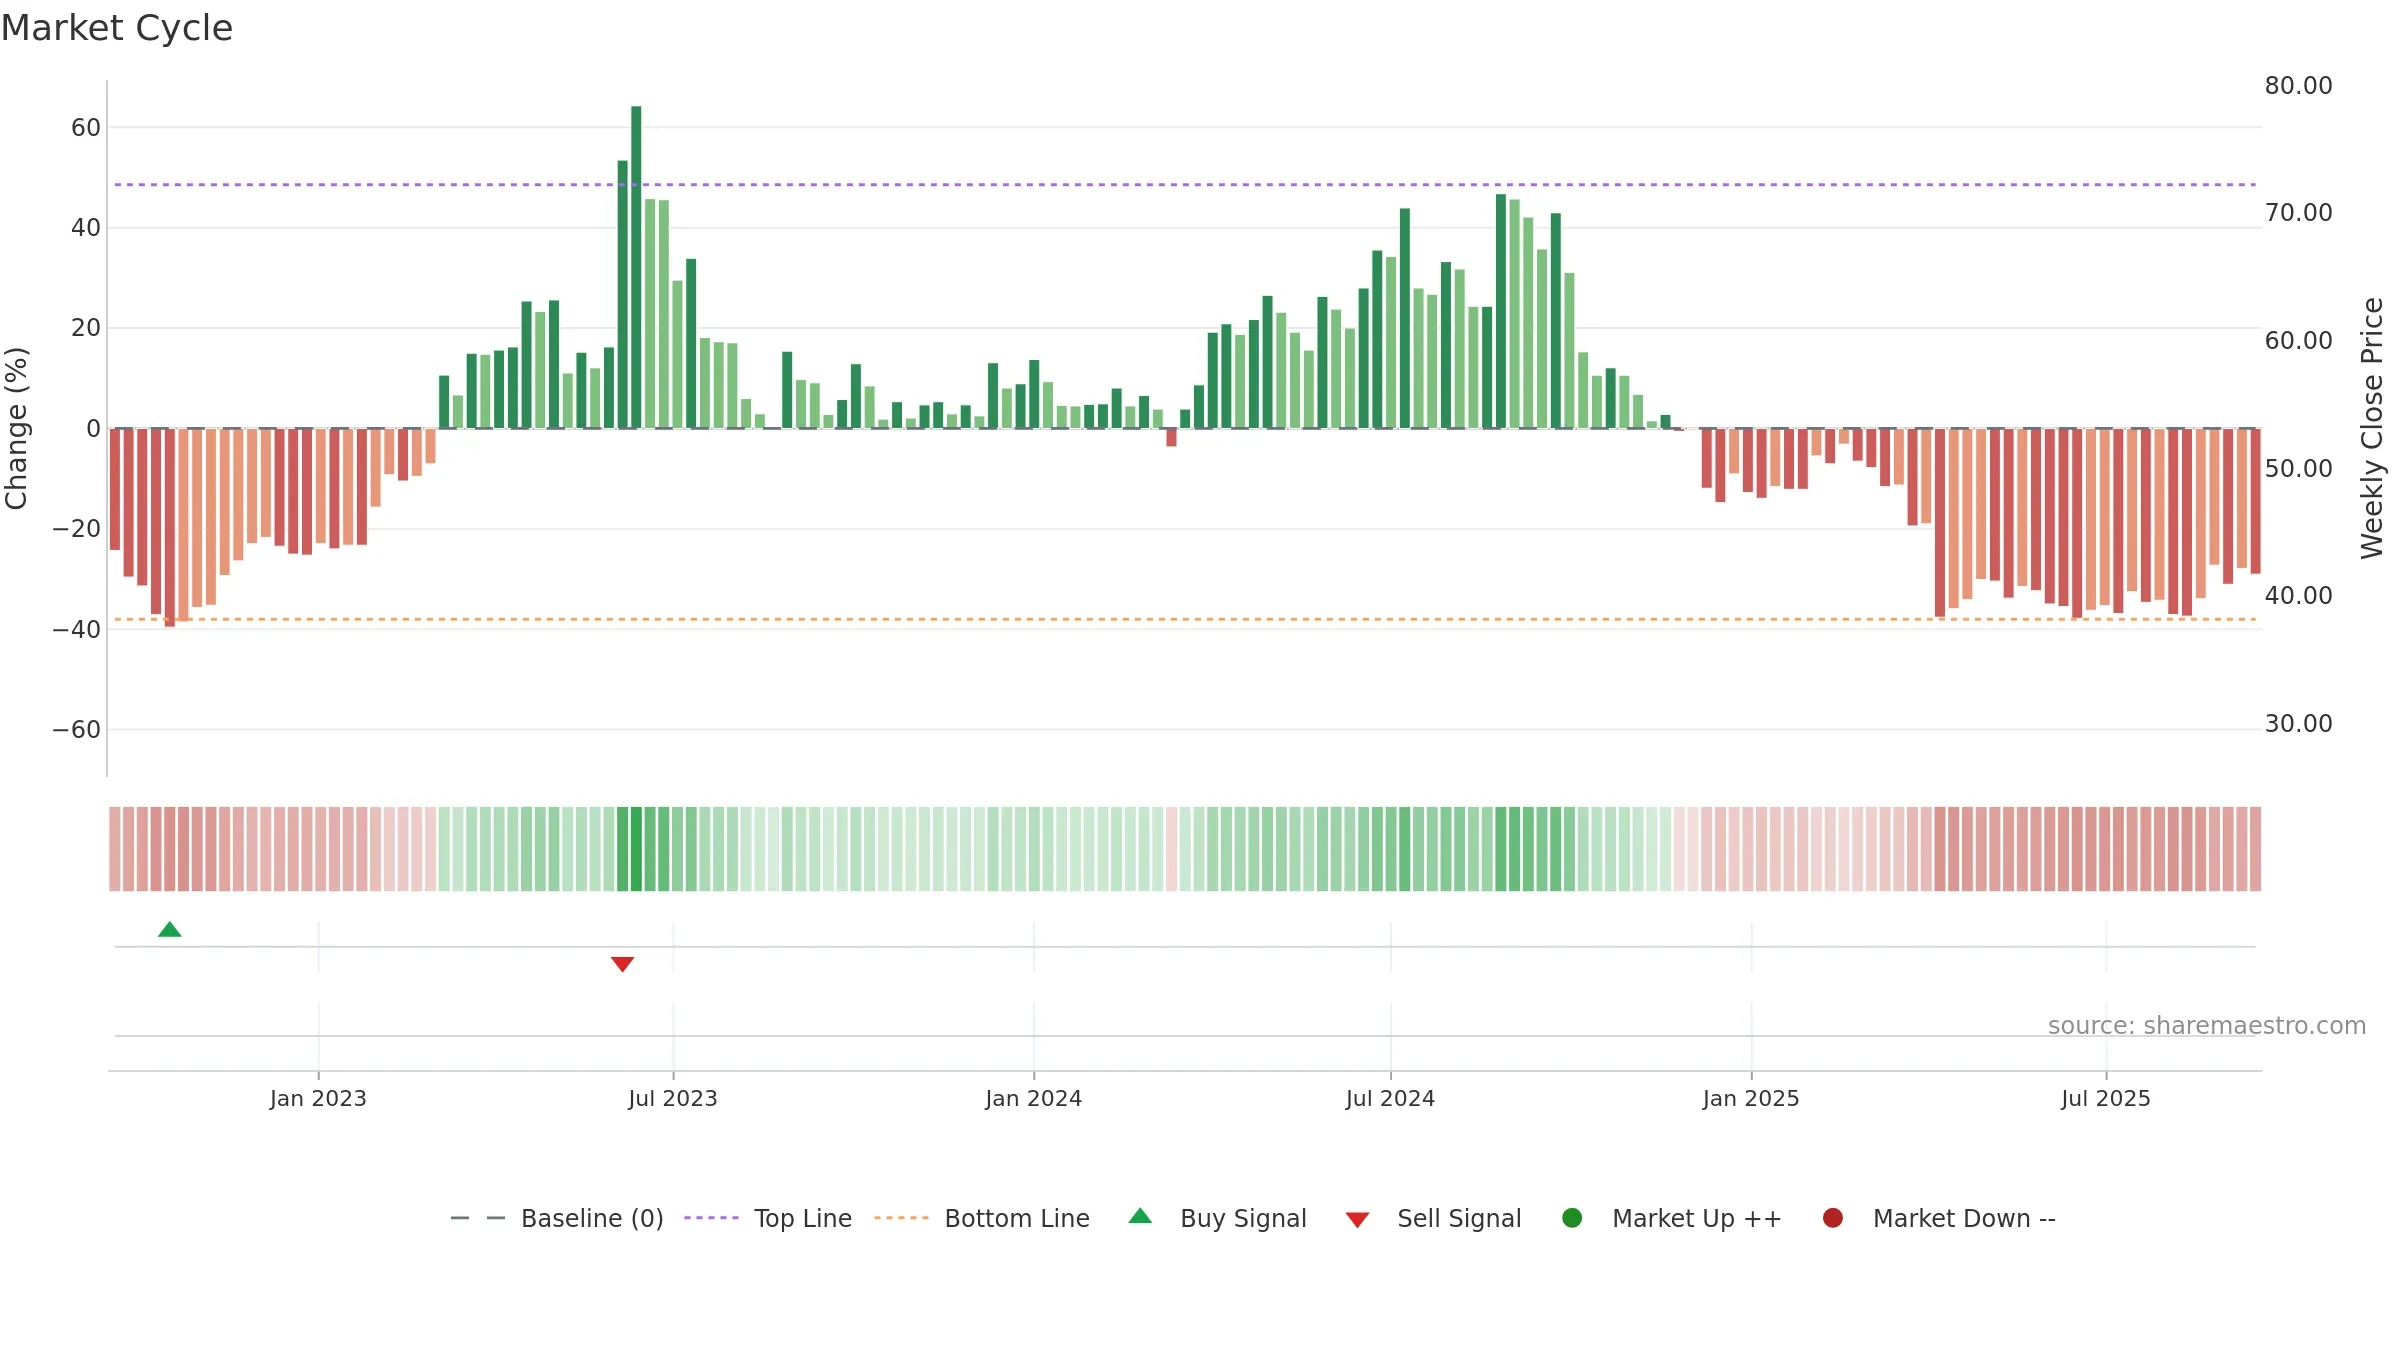
Task: Click the 30.00 price axis value
Action: tap(2298, 724)
